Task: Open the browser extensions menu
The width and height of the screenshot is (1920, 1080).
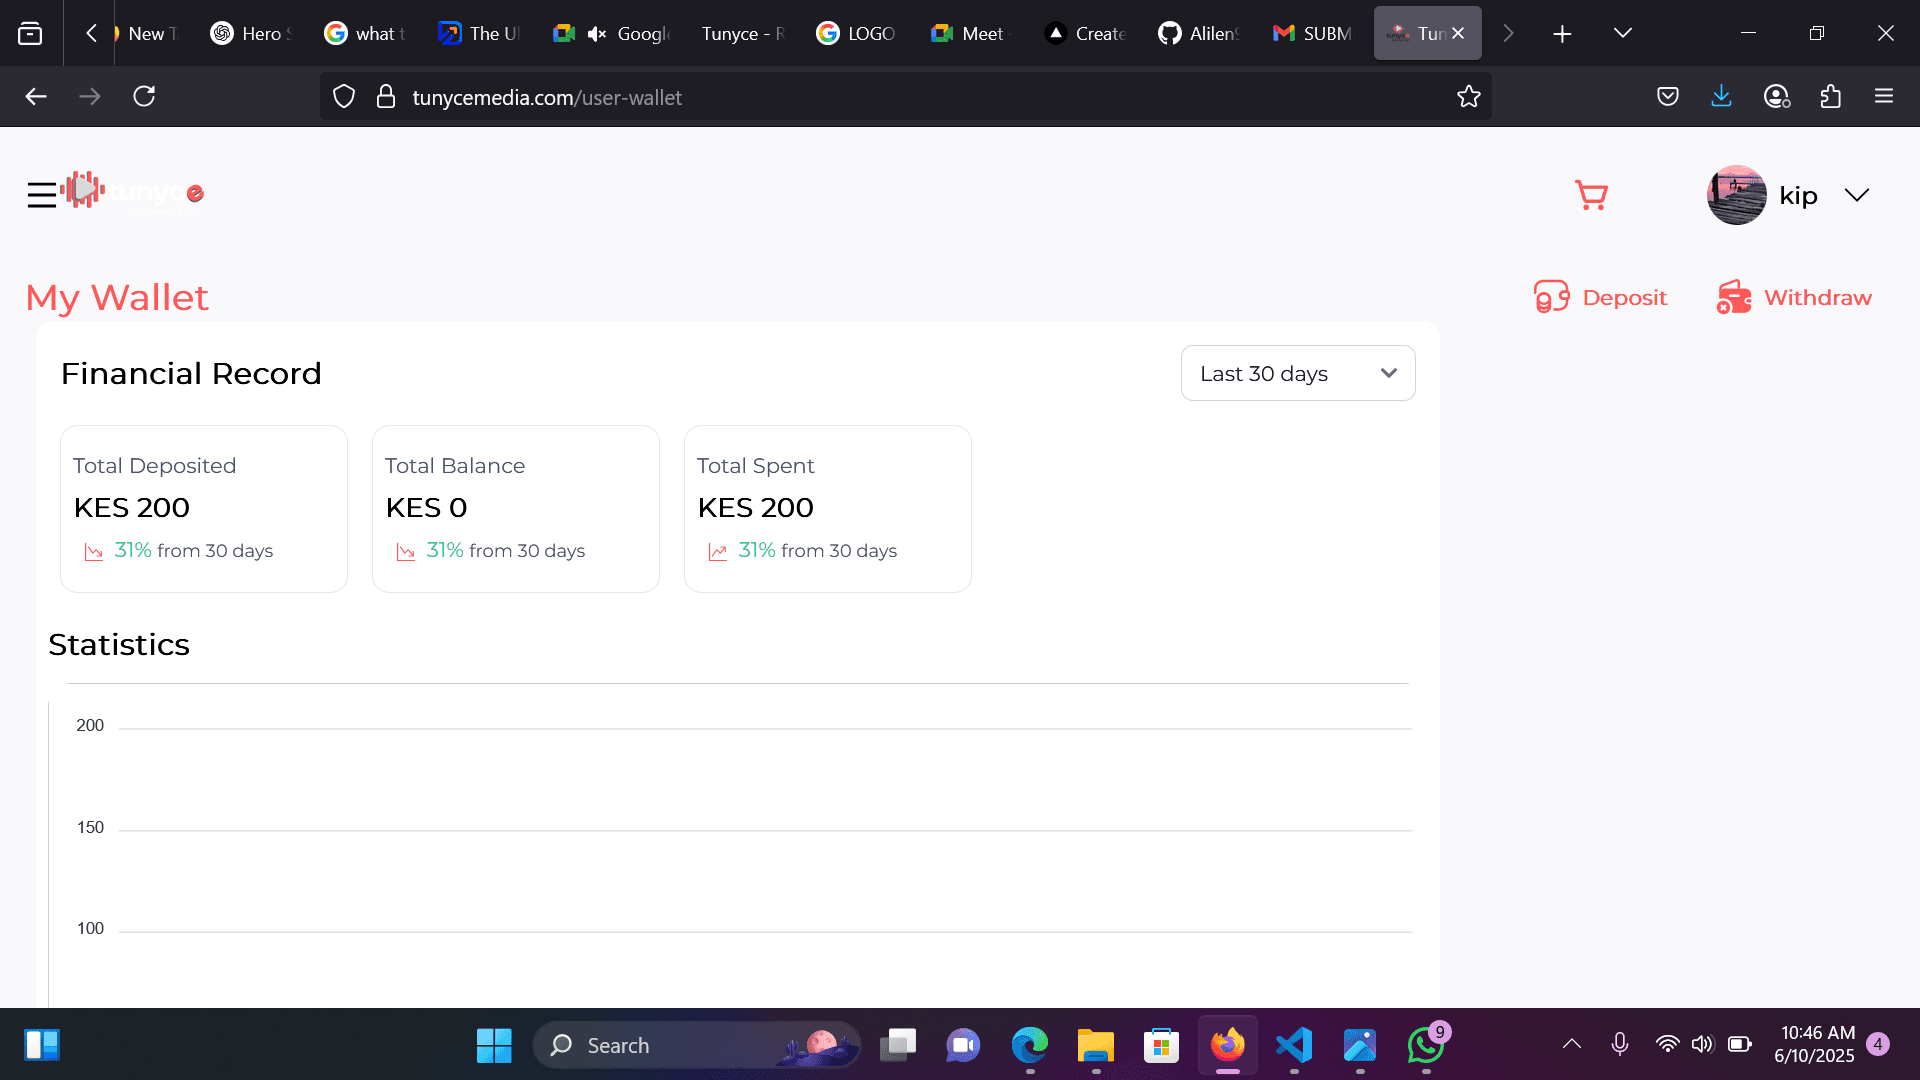Action: [1830, 97]
